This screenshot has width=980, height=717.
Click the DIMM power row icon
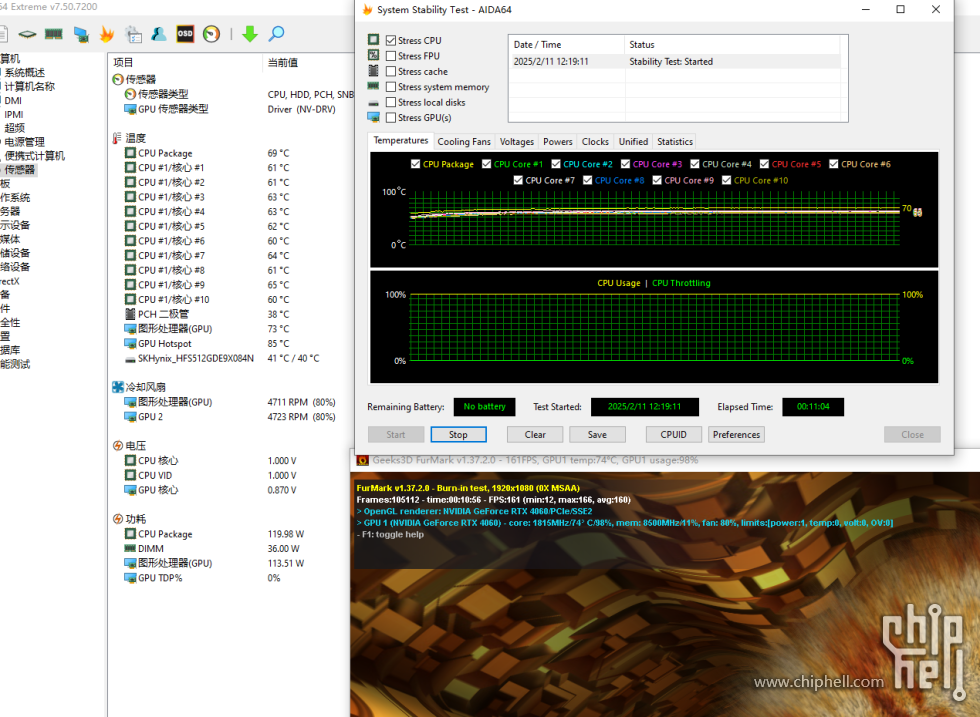(130, 548)
